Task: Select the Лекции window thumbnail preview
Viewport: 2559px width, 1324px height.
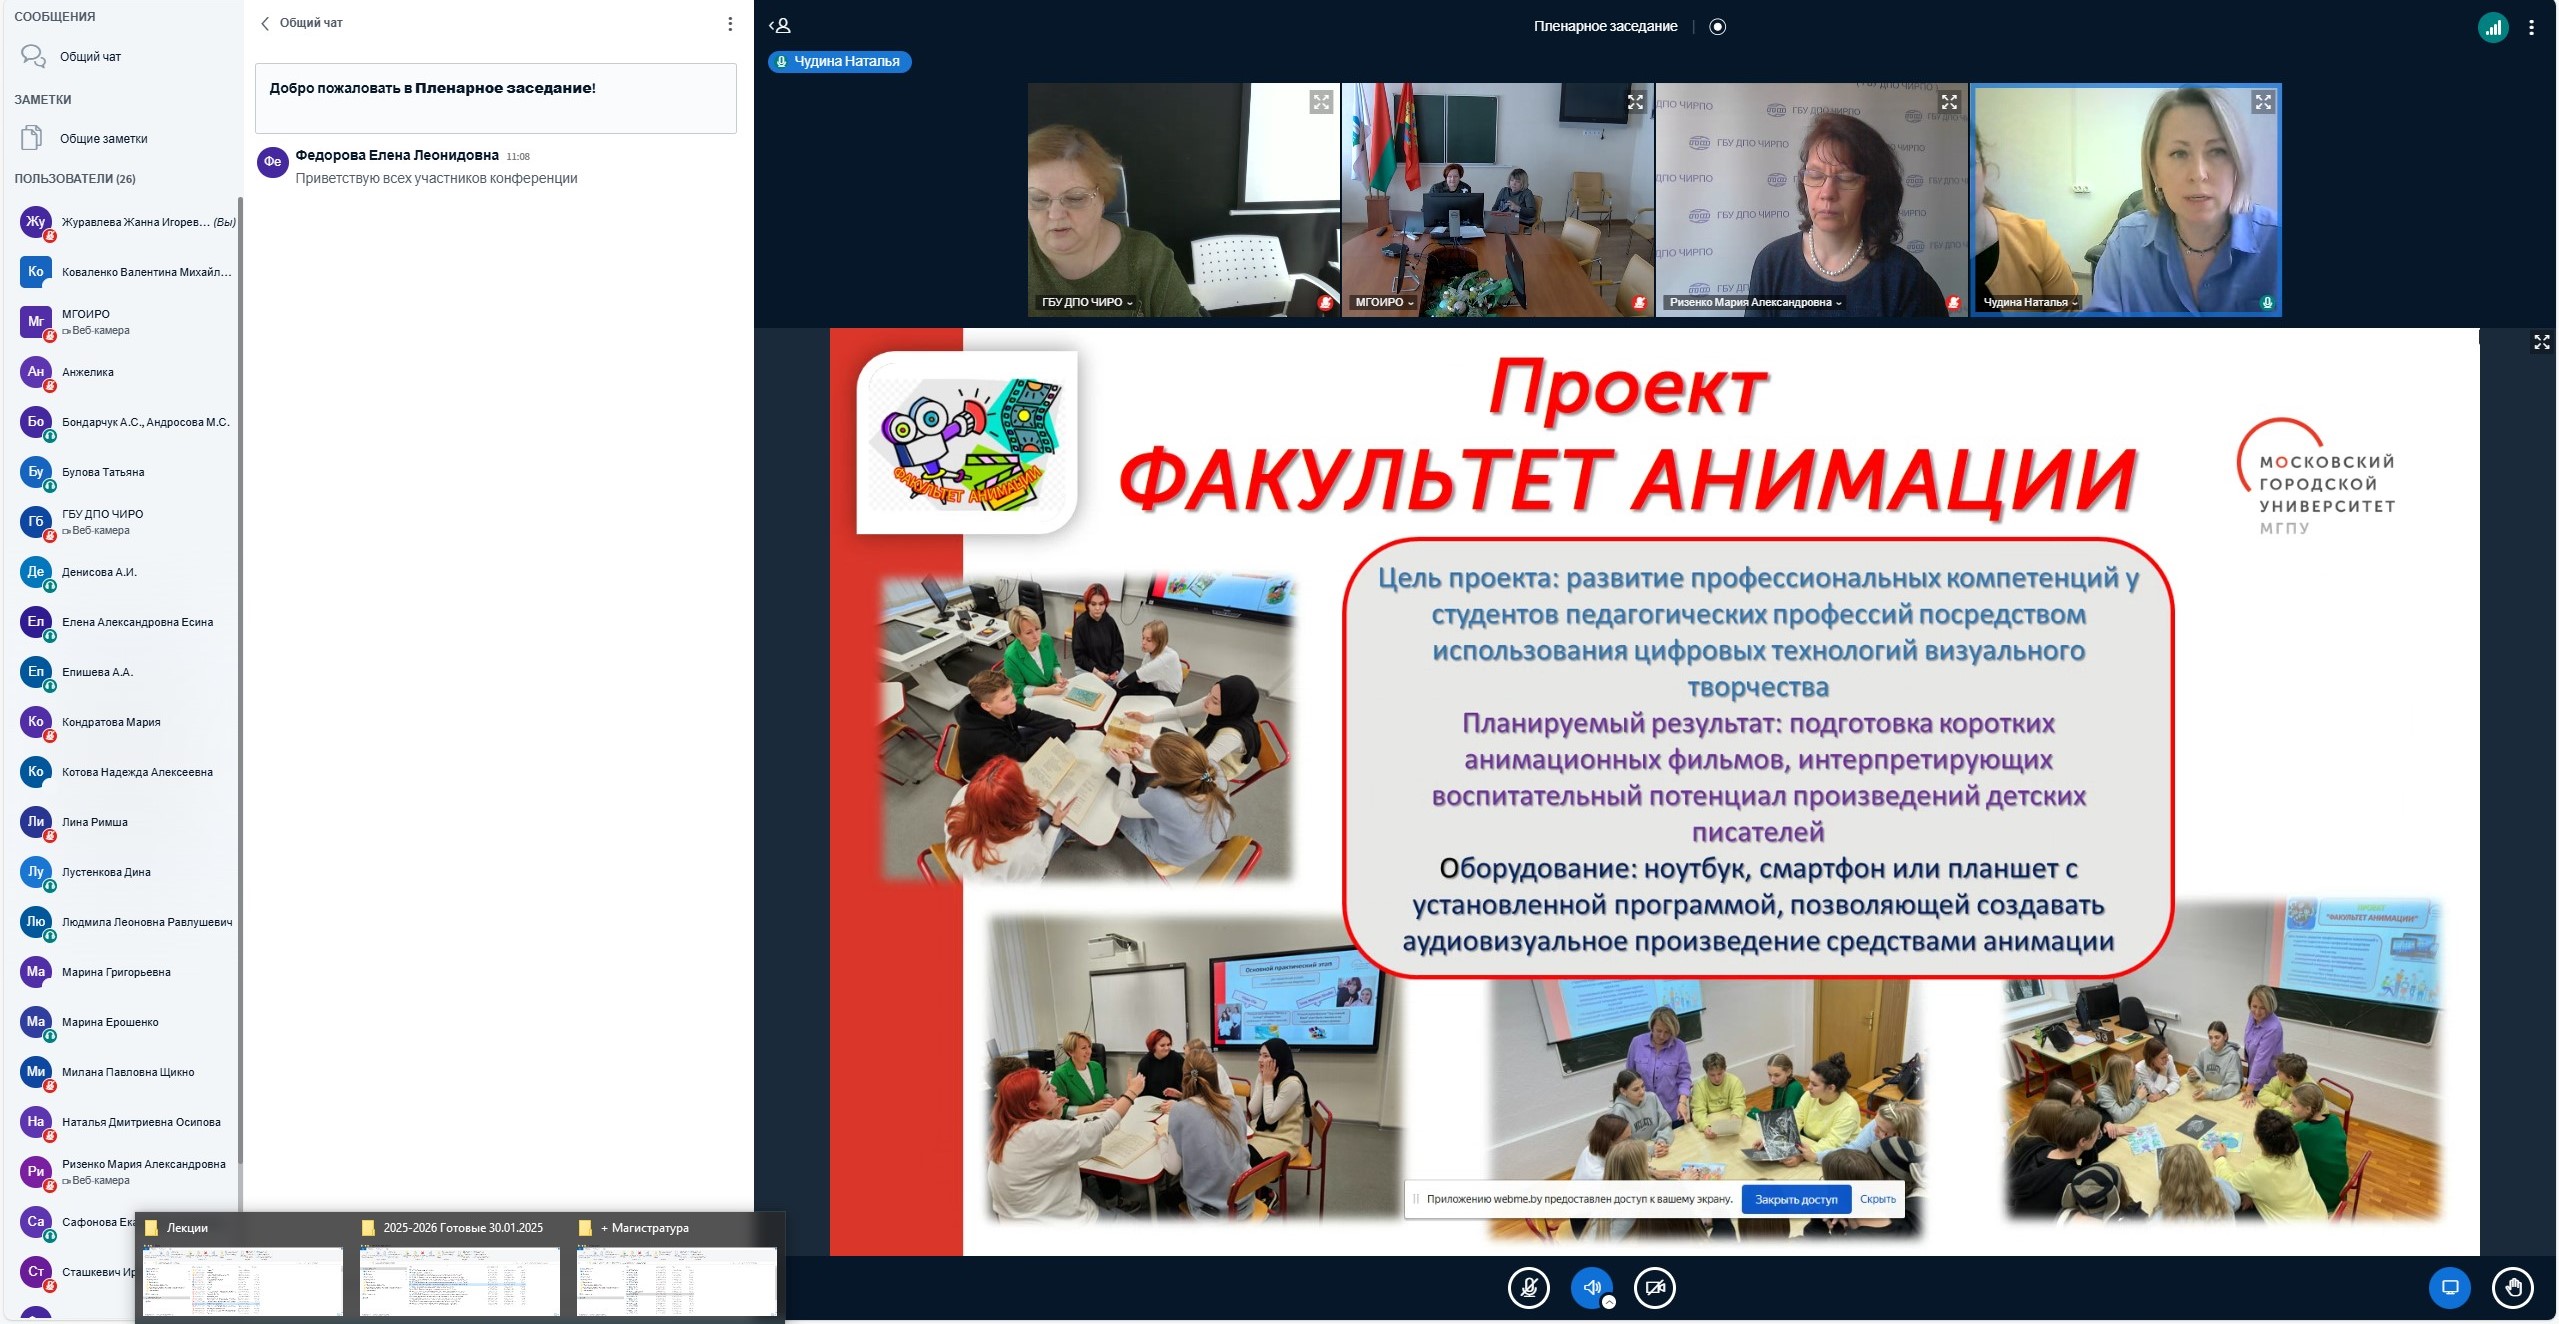Action: pyautogui.click(x=242, y=1279)
